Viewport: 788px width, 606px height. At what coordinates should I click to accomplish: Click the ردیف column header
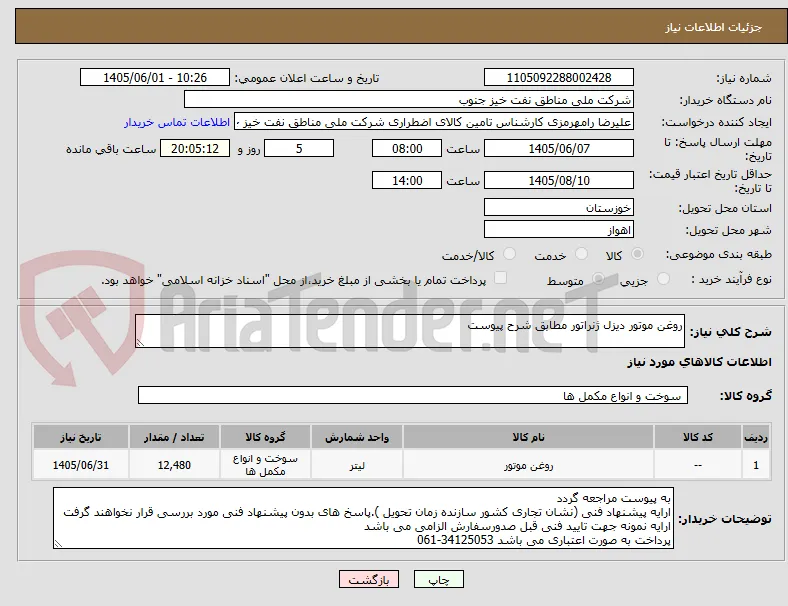click(x=756, y=437)
